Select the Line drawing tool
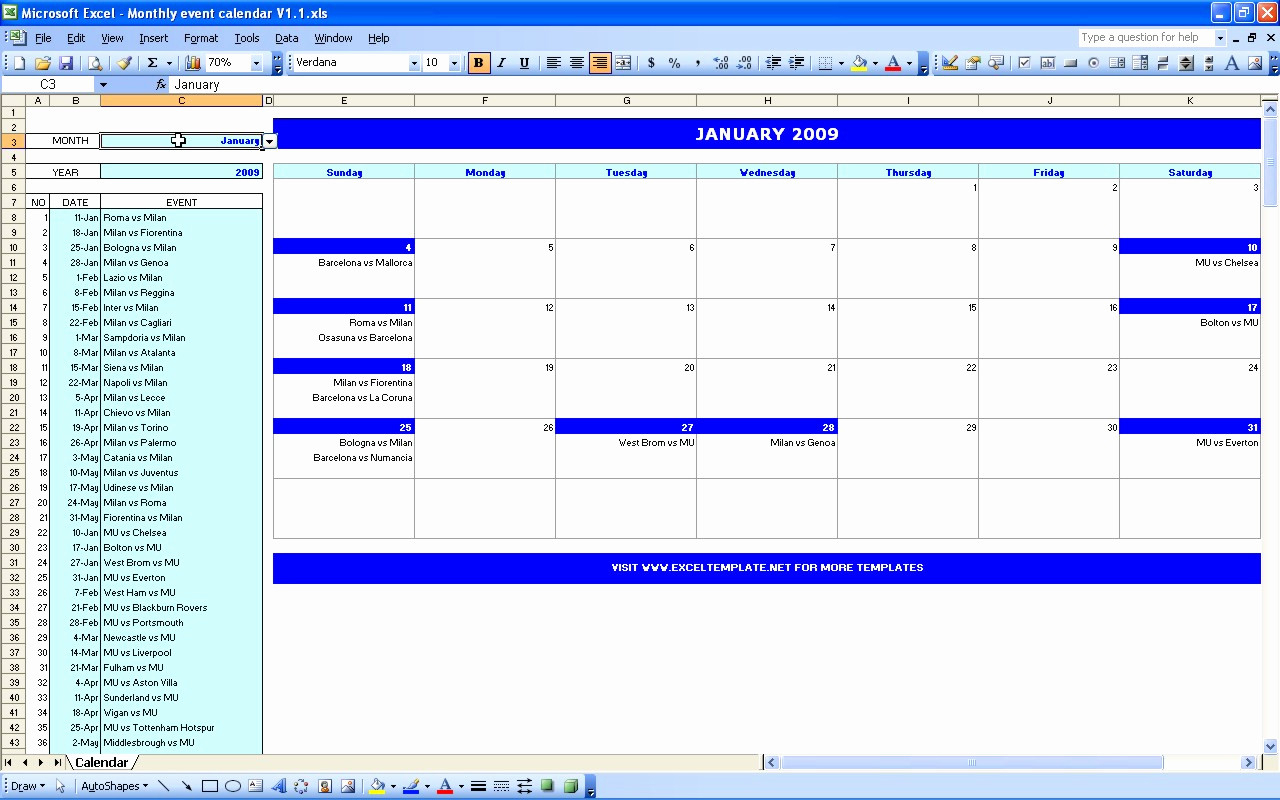1280x800 pixels. [164, 786]
